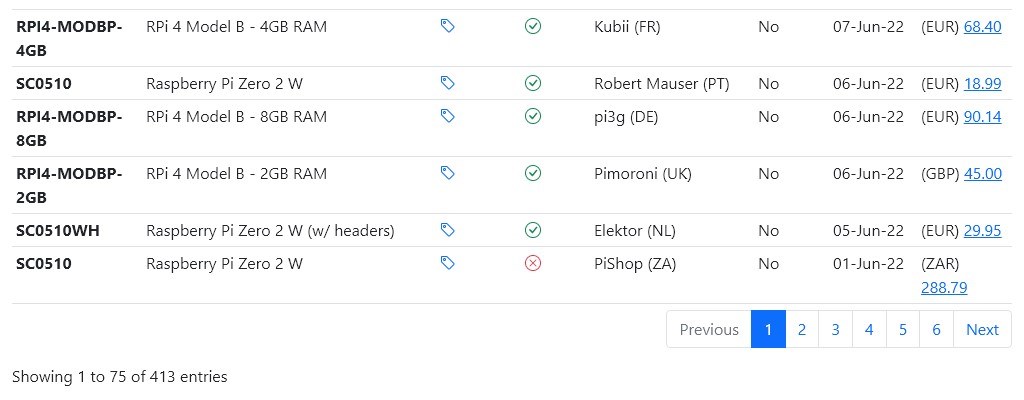Click the tag icon in Pimoroni (UK) row
Image resolution: width=1024 pixels, height=400 pixels.
tap(448, 174)
